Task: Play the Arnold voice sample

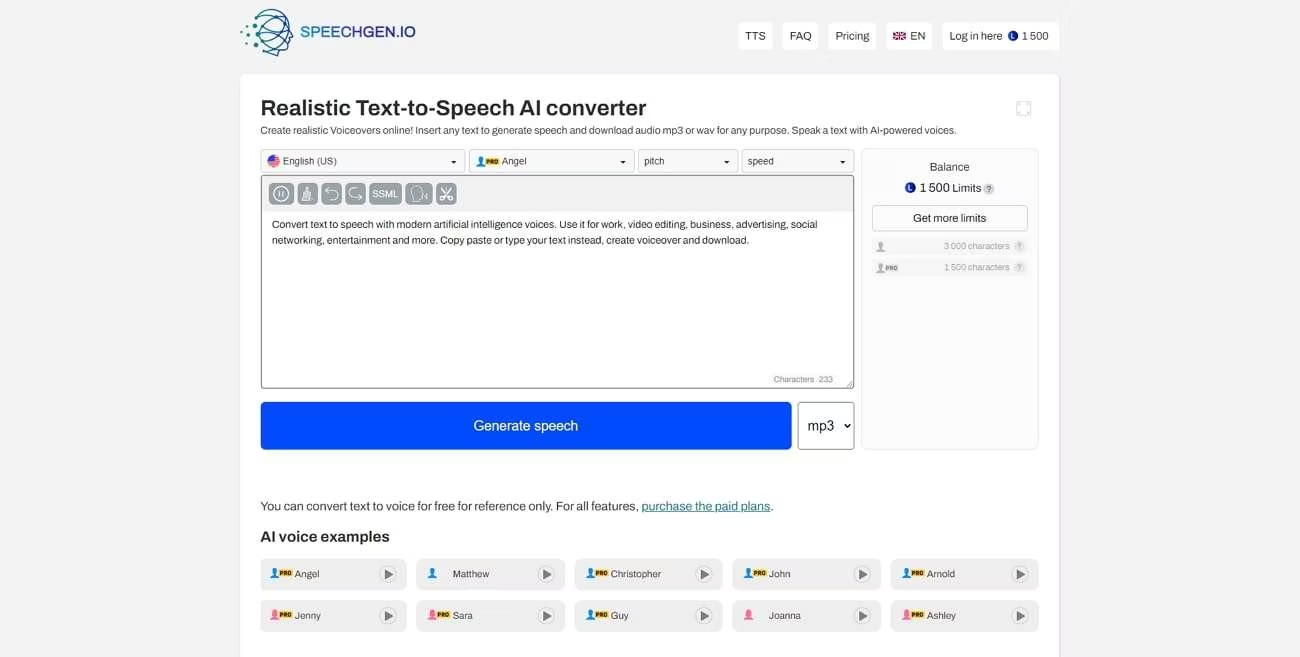Action: [x=1020, y=573]
